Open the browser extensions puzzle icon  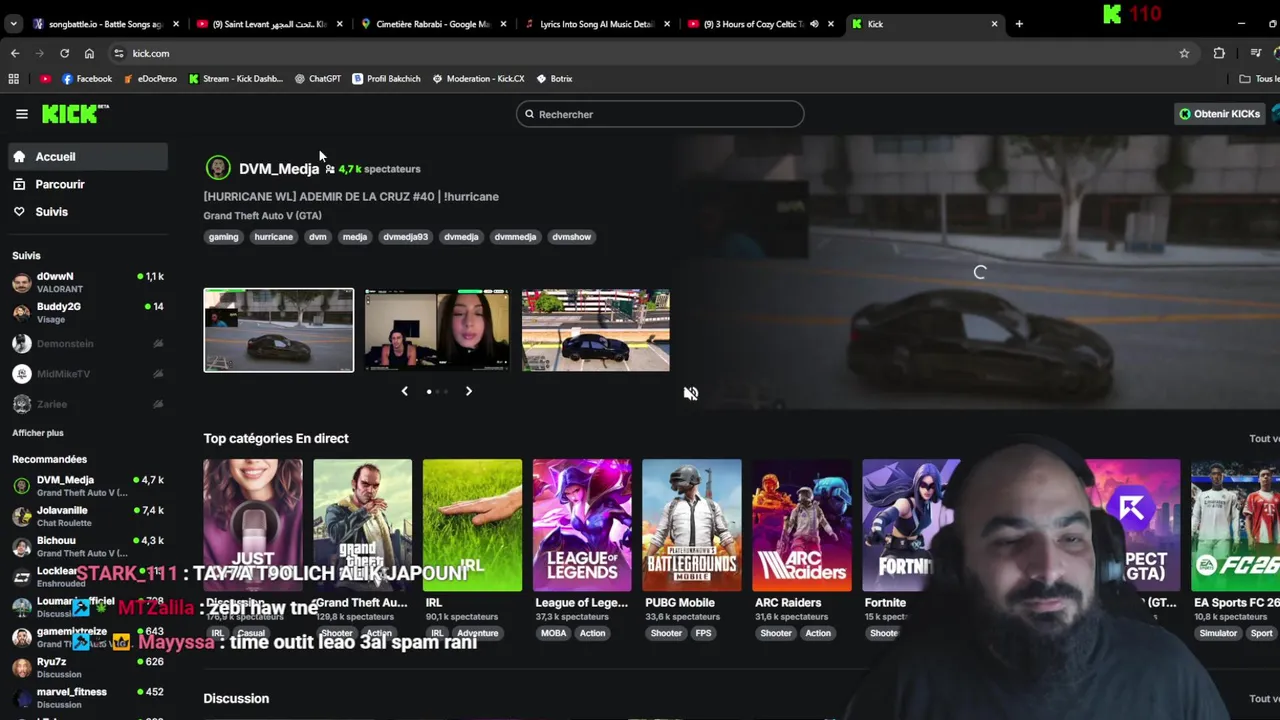tap(1219, 53)
